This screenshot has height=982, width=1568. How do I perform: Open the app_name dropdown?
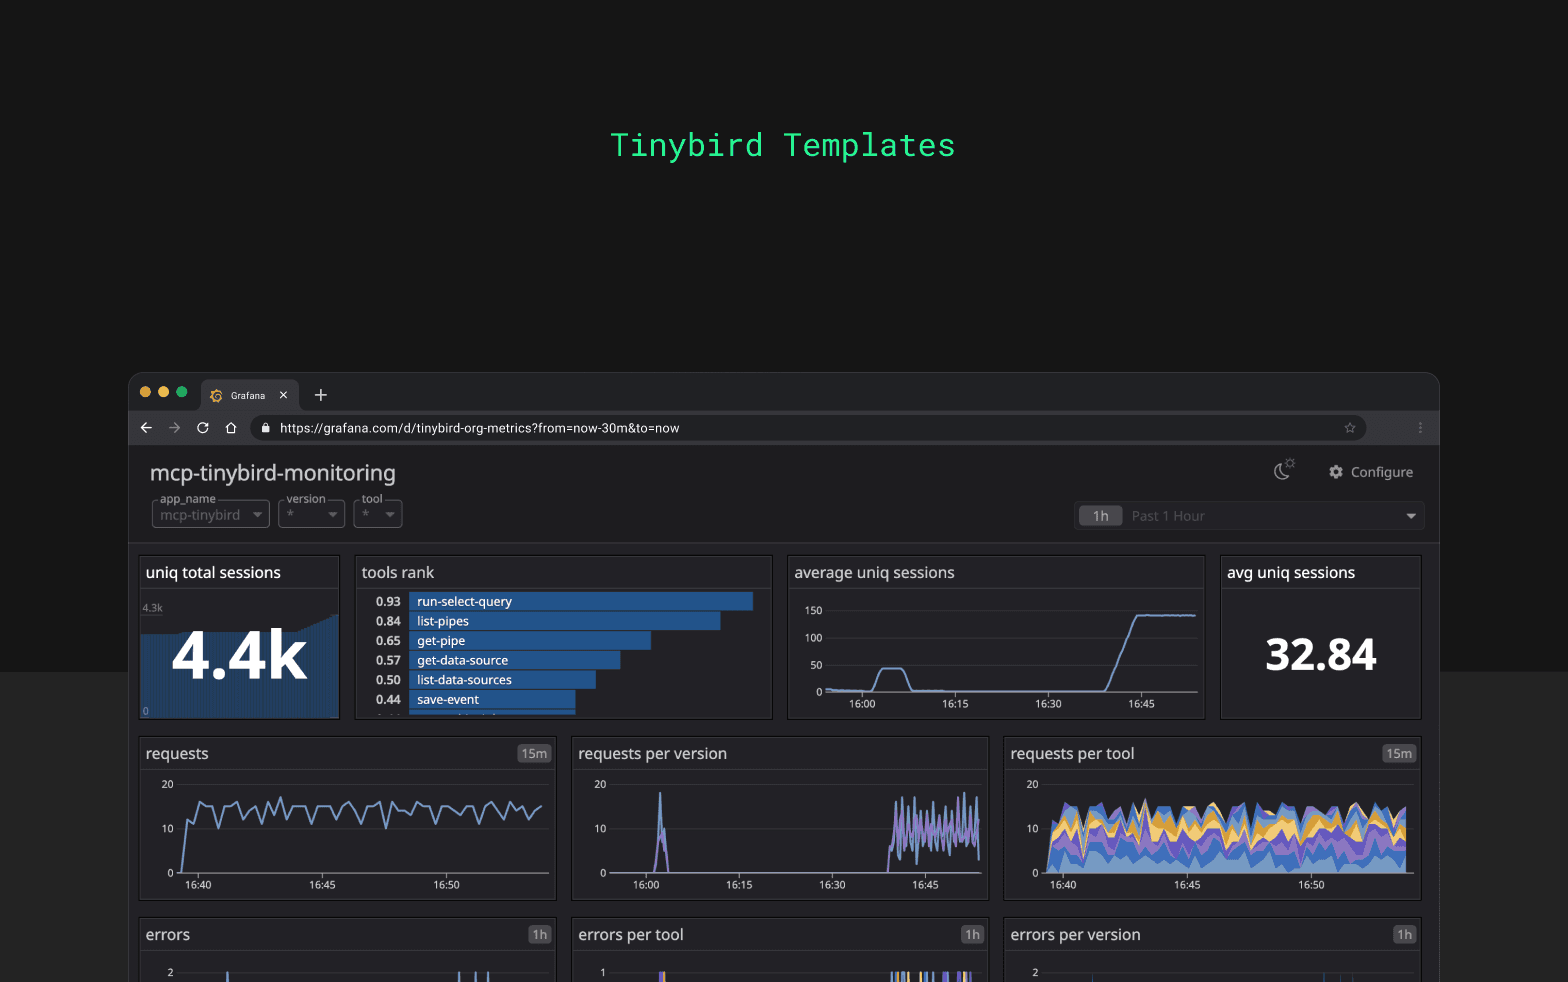[x=211, y=514]
